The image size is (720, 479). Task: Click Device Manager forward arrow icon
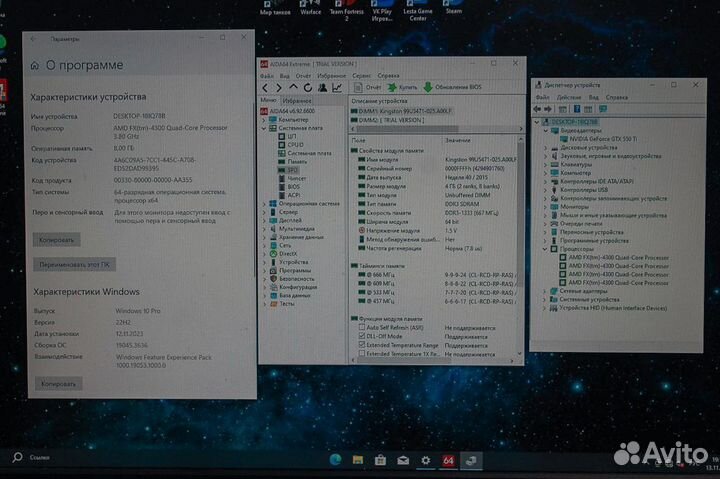coord(548,109)
